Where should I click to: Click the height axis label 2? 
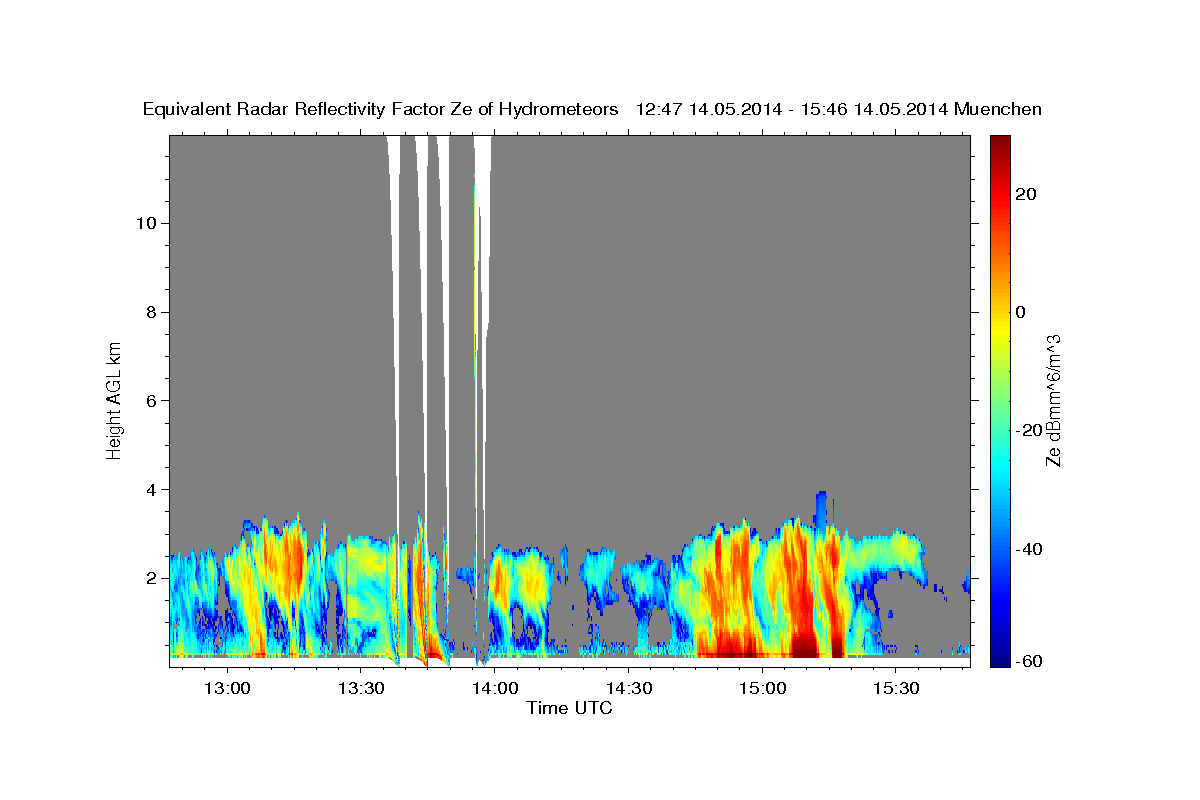point(150,578)
